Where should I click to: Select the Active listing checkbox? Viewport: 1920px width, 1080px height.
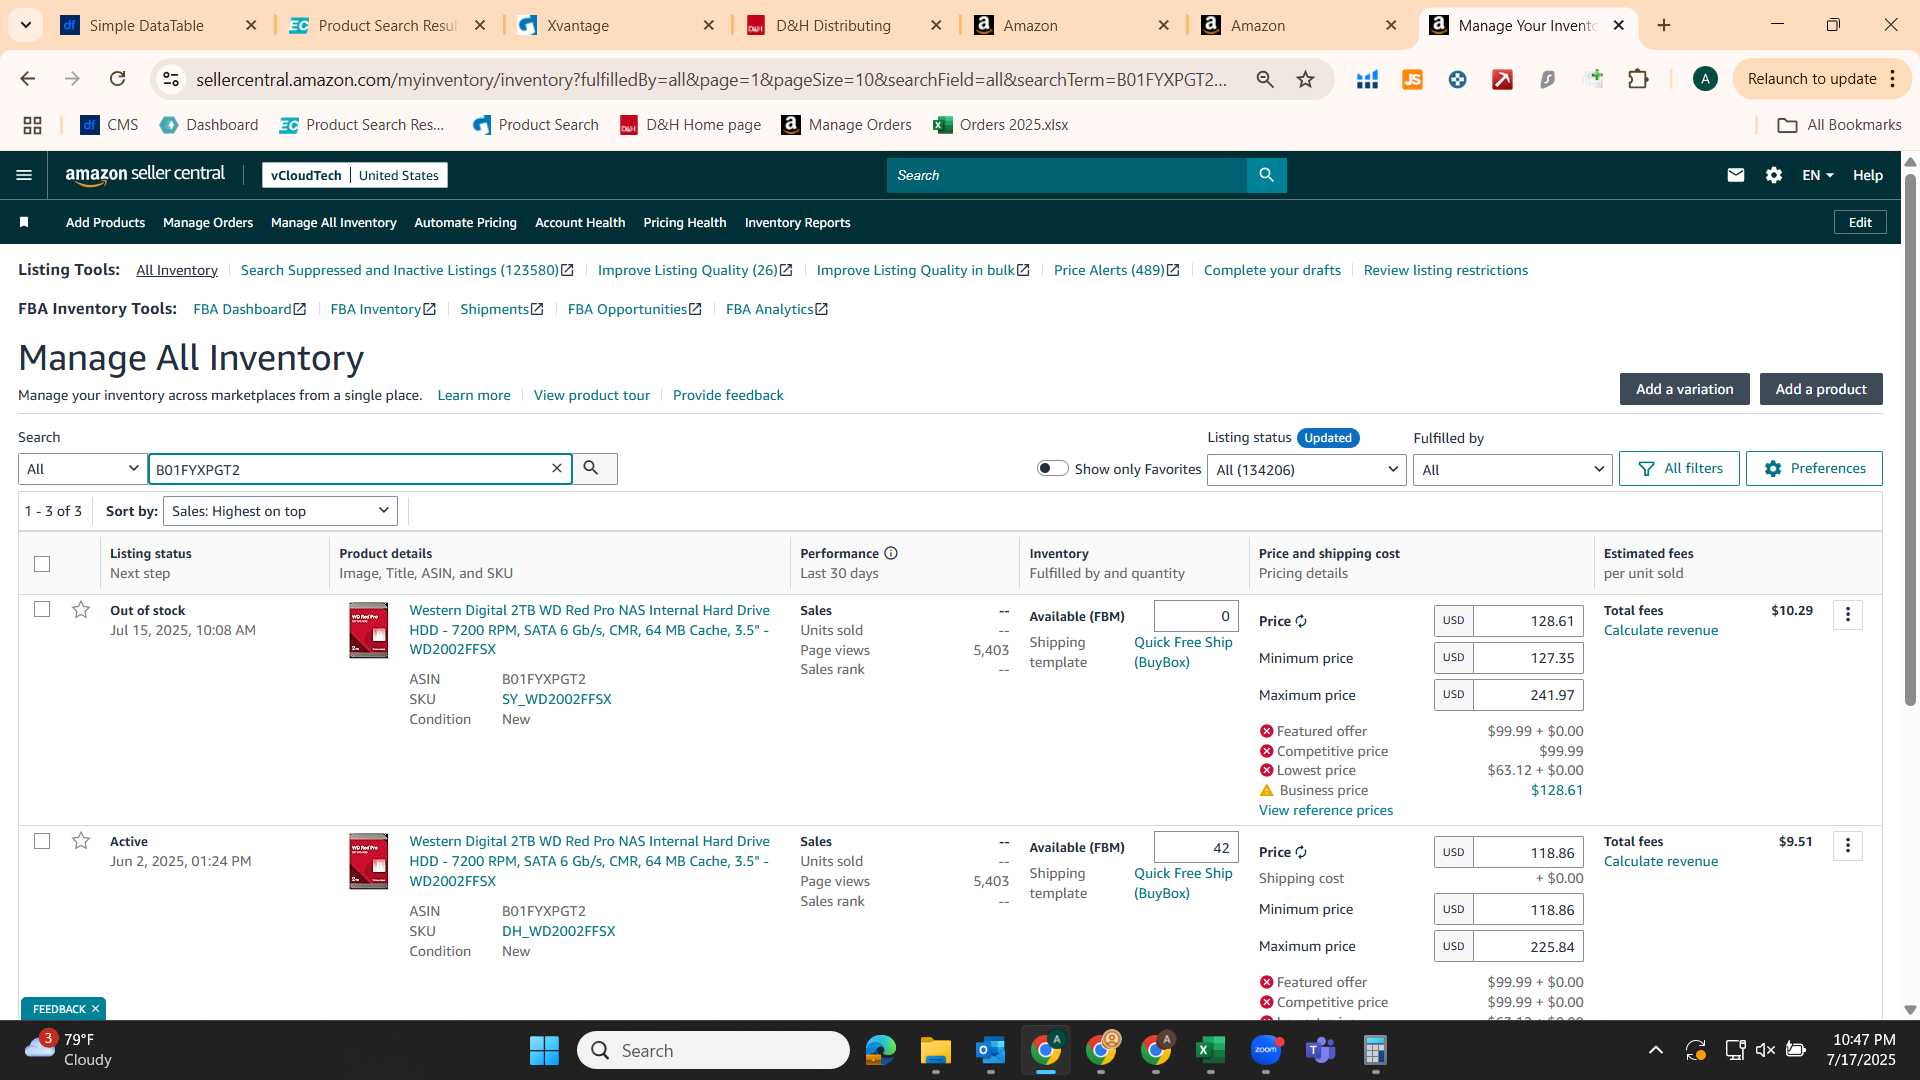pos(42,841)
